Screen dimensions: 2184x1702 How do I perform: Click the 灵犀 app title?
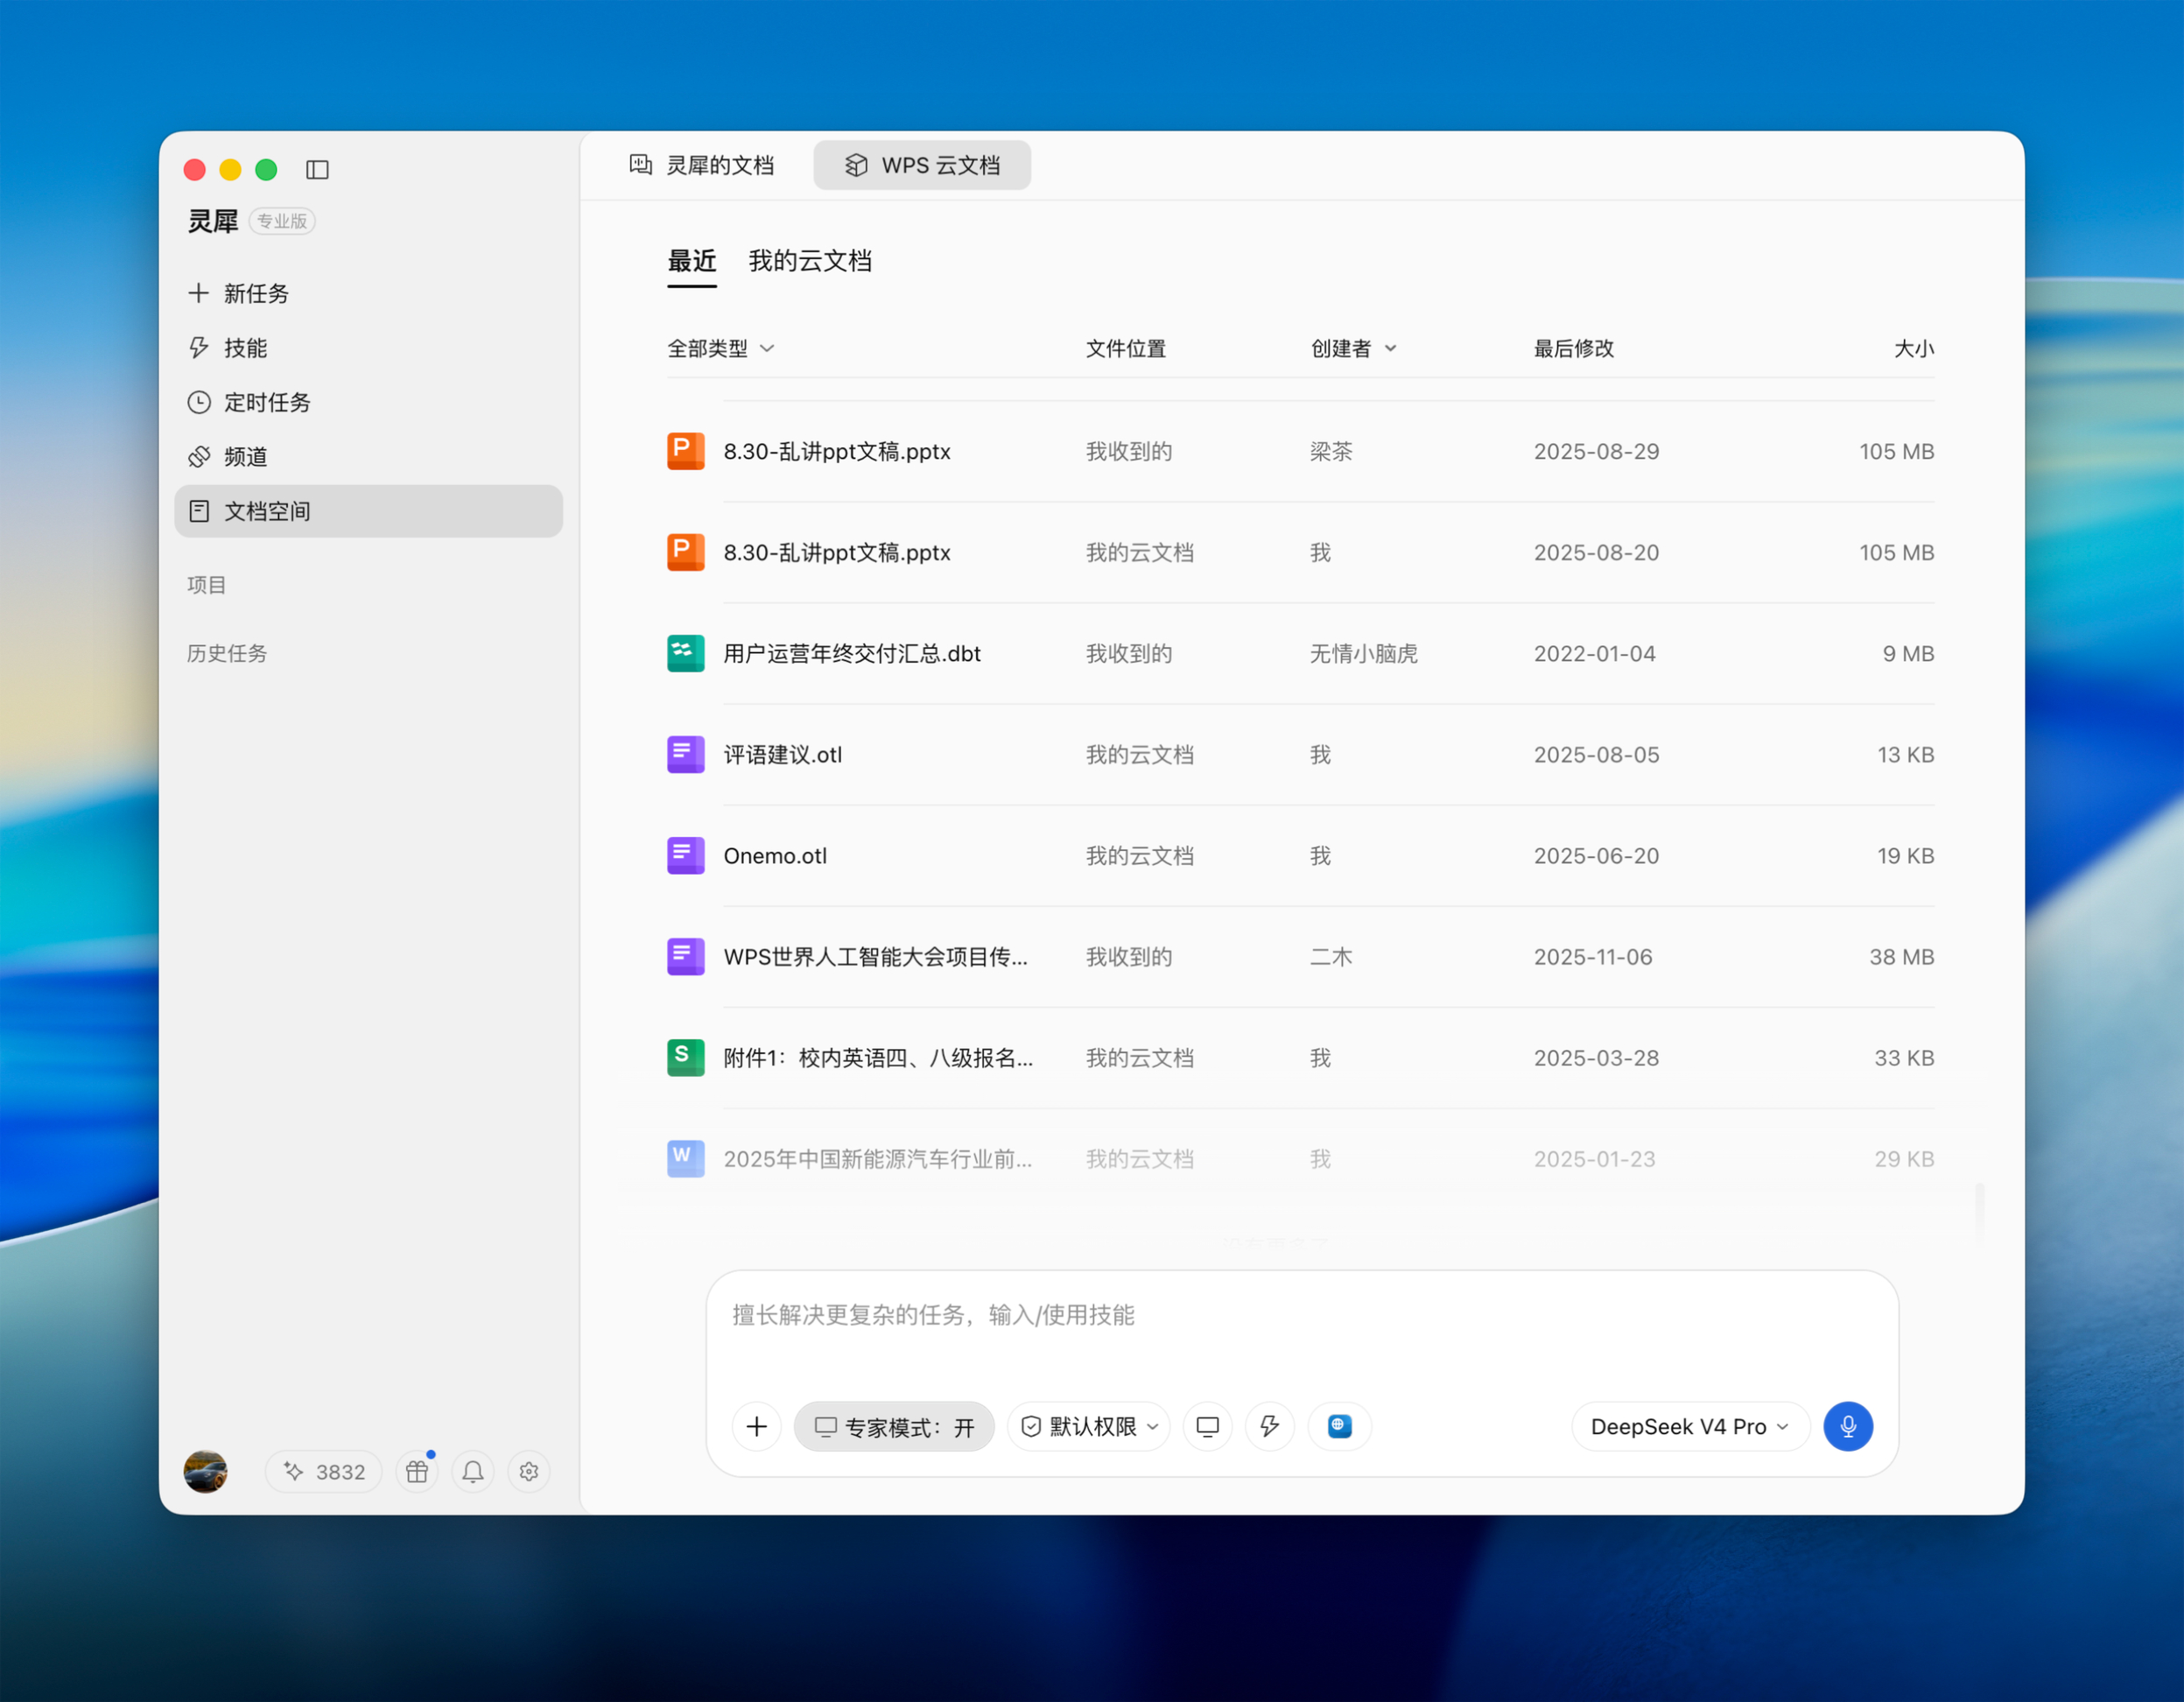point(213,221)
